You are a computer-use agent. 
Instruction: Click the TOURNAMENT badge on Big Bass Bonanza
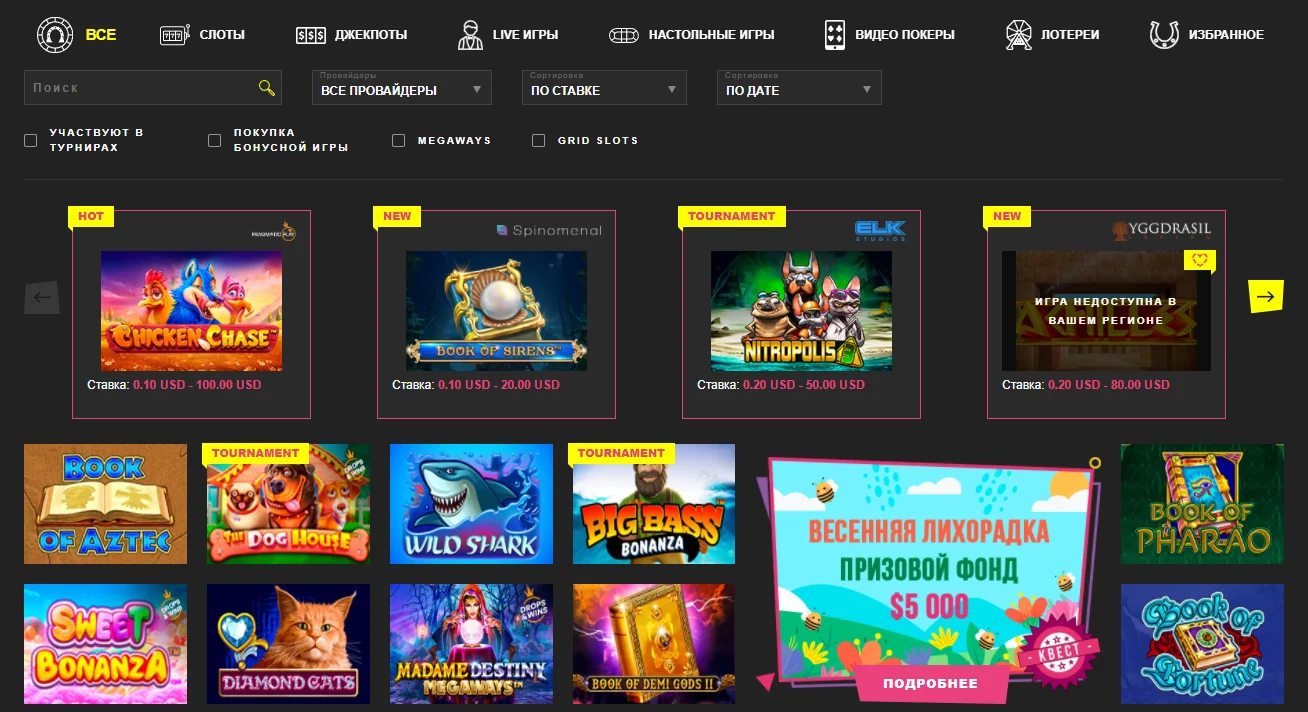tap(621, 453)
